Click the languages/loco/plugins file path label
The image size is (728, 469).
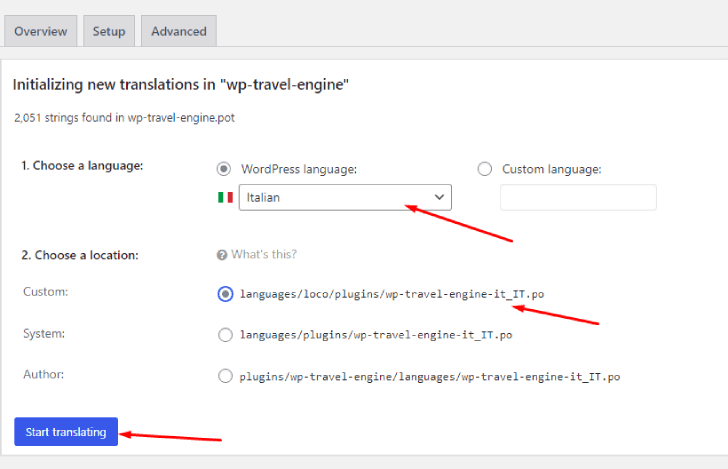pos(392,294)
